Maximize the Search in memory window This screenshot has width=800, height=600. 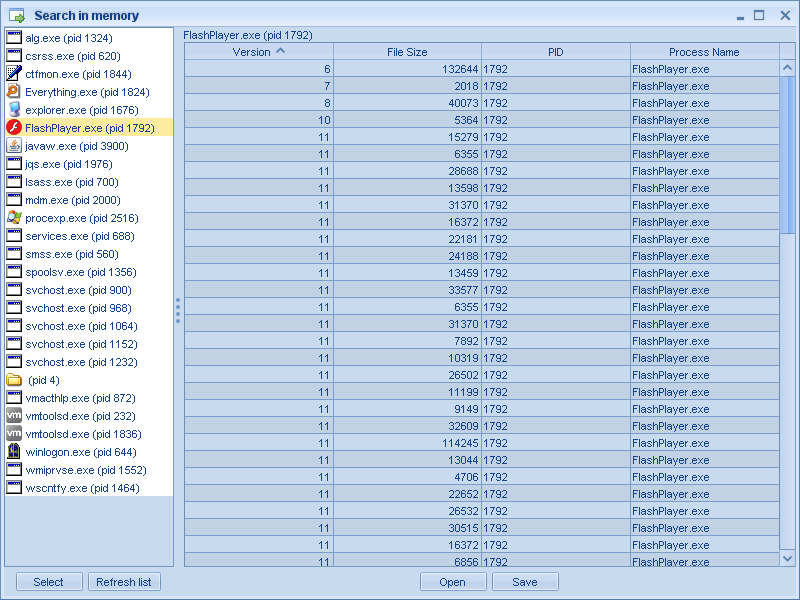pyautogui.click(x=759, y=15)
